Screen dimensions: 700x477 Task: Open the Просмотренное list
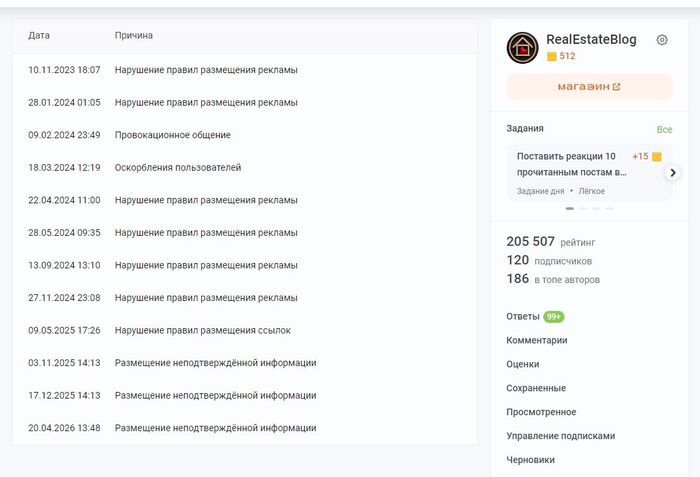541,412
